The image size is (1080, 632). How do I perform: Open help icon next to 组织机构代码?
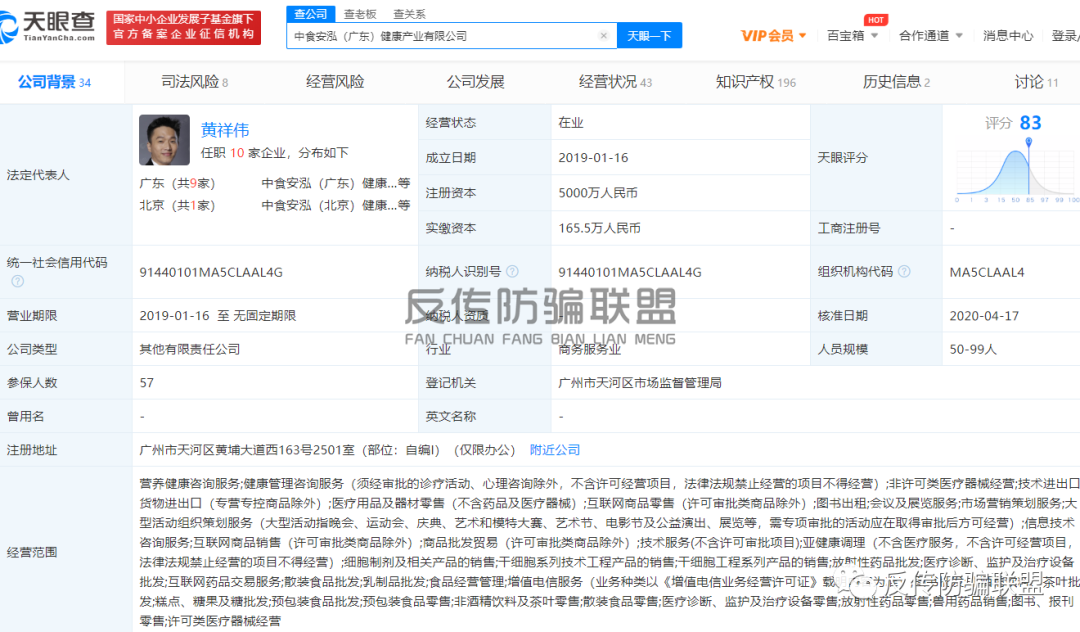coord(904,271)
